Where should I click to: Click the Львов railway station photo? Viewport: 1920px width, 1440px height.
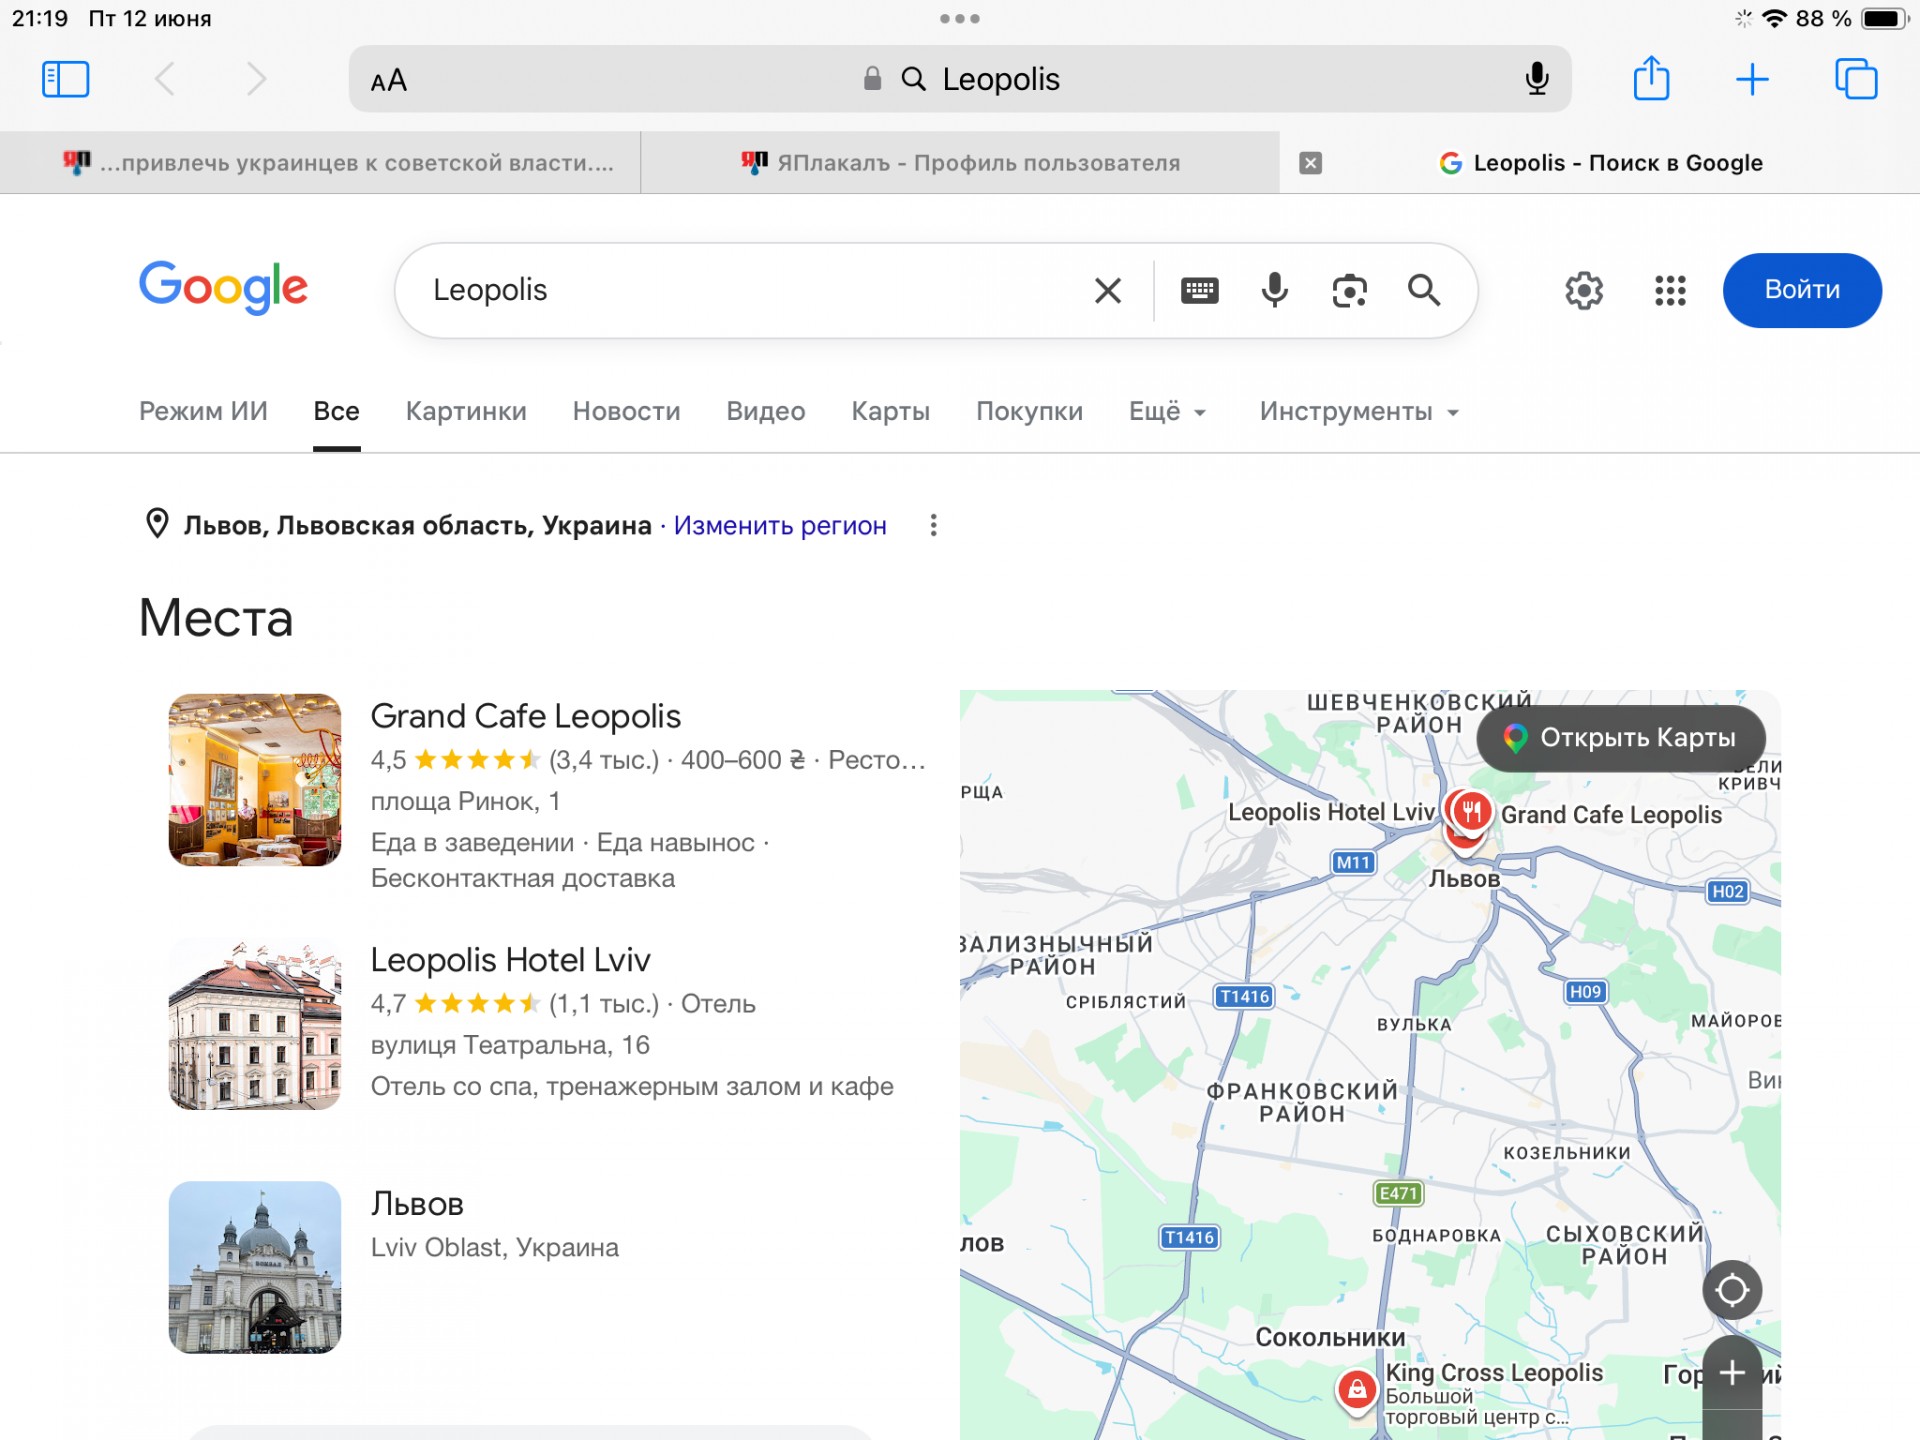(255, 1268)
